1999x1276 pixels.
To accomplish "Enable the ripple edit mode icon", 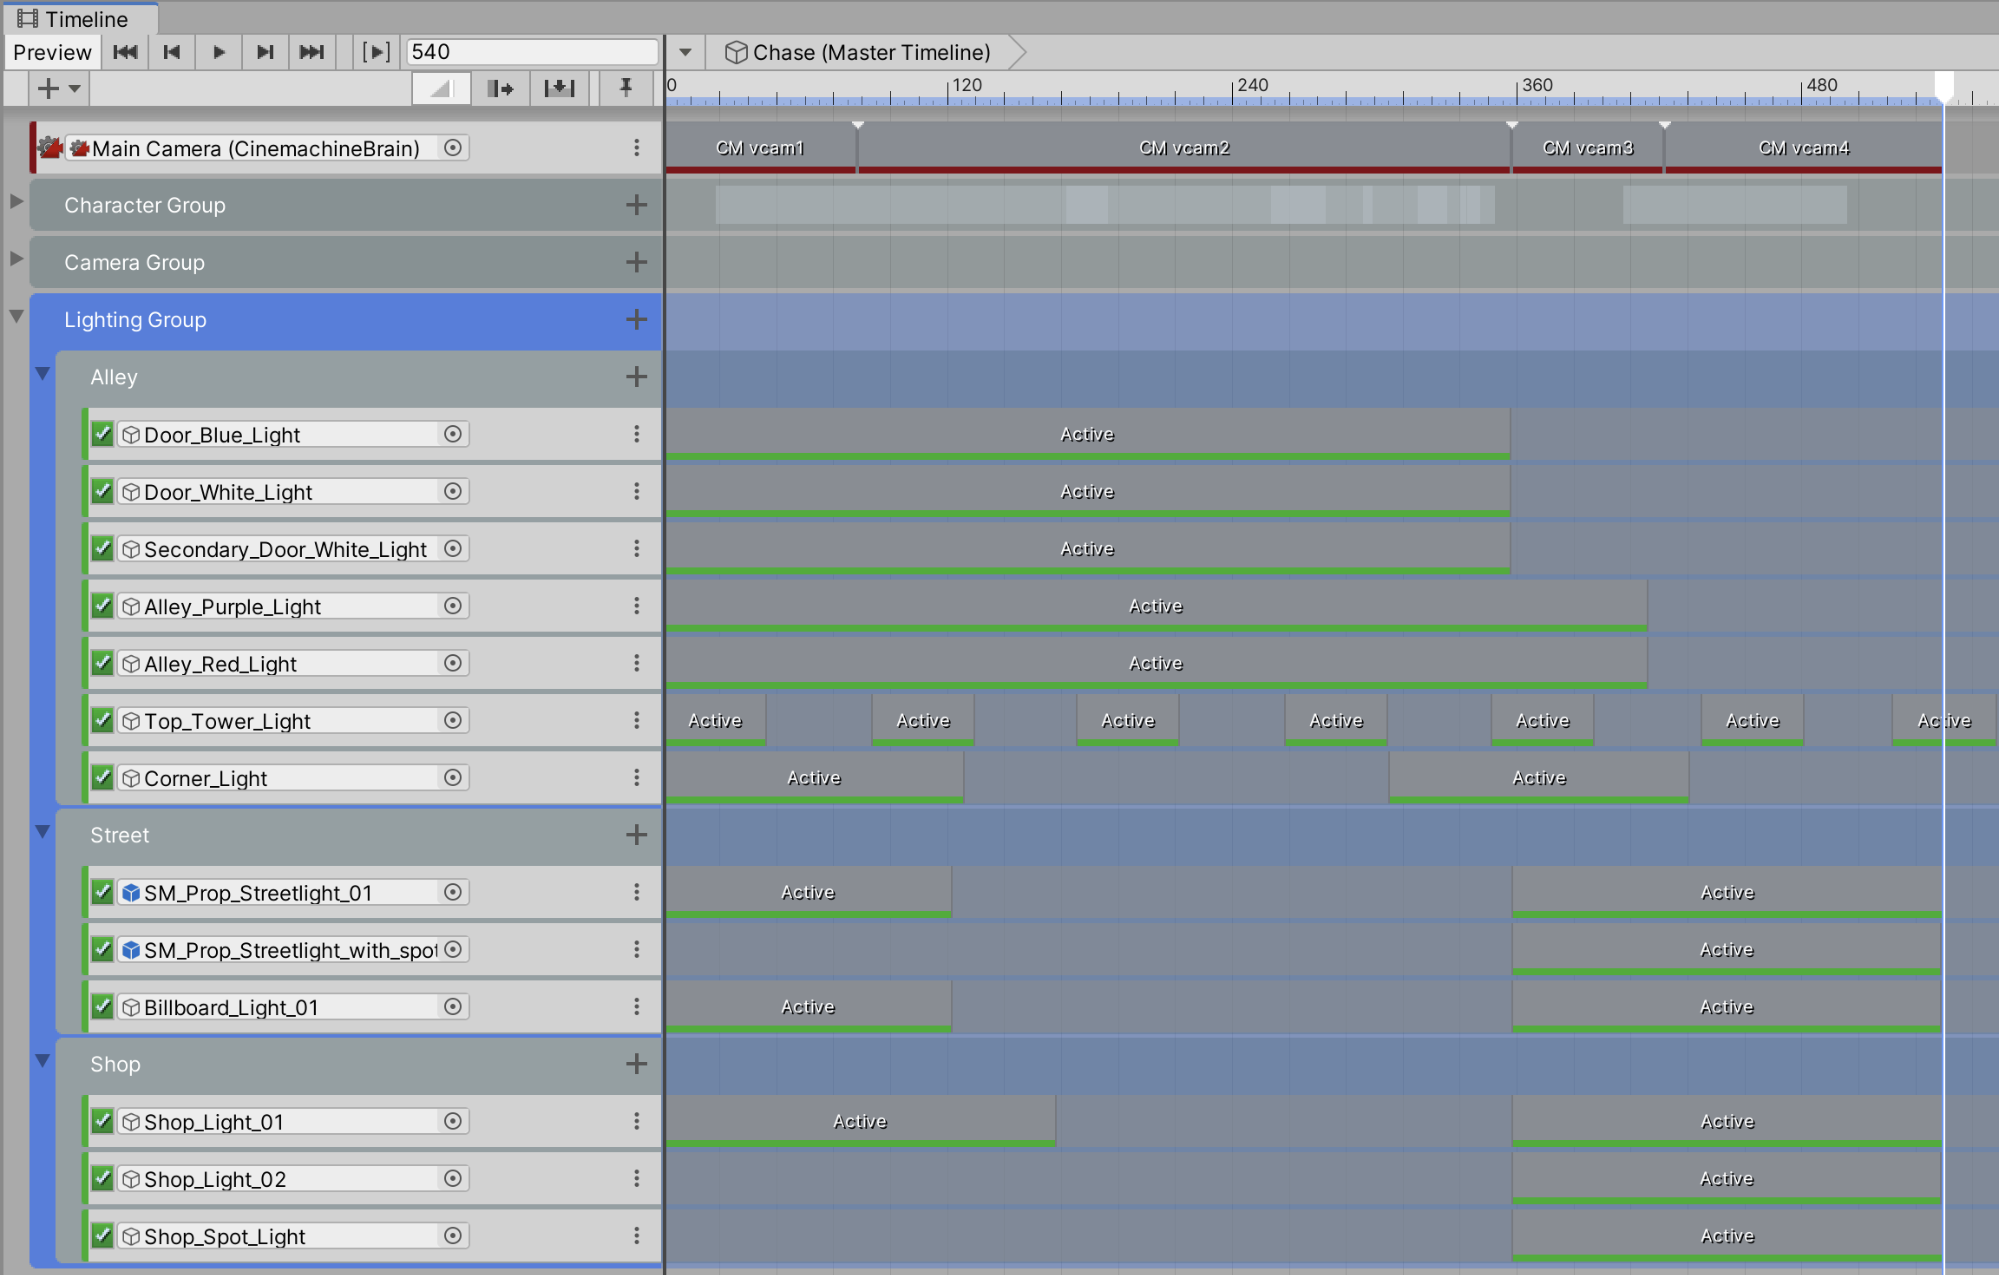I will (500, 89).
